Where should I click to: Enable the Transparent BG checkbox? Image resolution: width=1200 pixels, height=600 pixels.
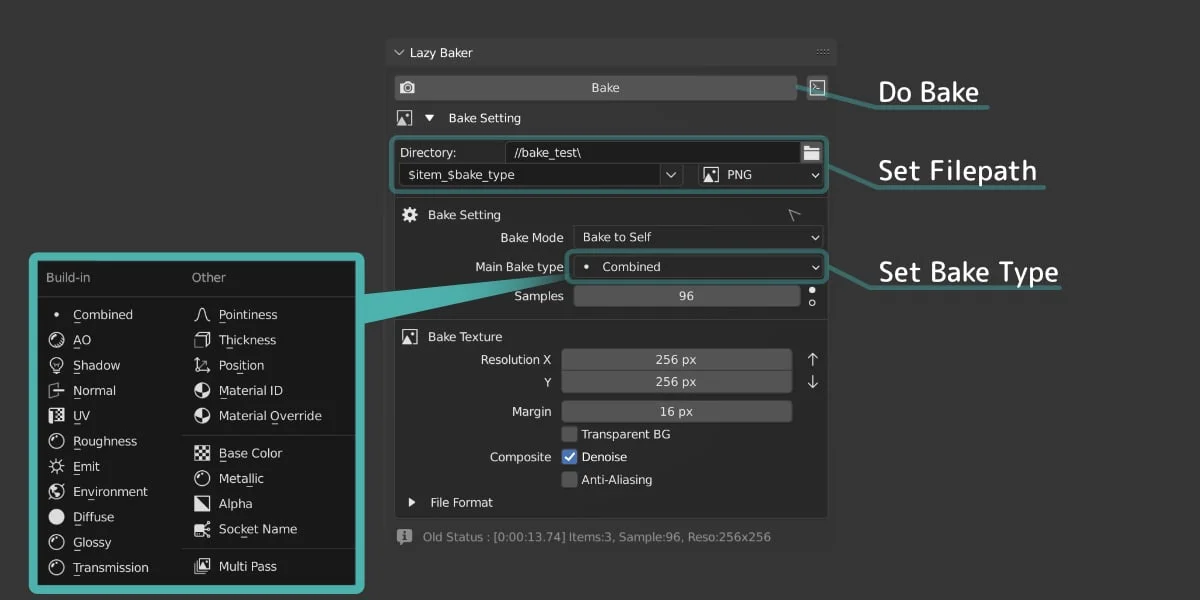(x=569, y=434)
